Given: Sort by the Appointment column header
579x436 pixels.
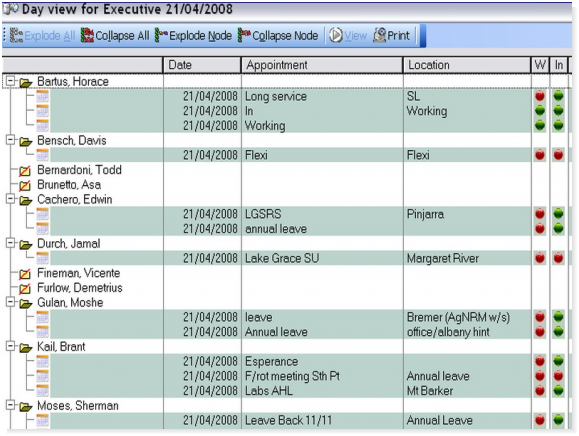Looking at the screenshot, I should pos(322,65).
